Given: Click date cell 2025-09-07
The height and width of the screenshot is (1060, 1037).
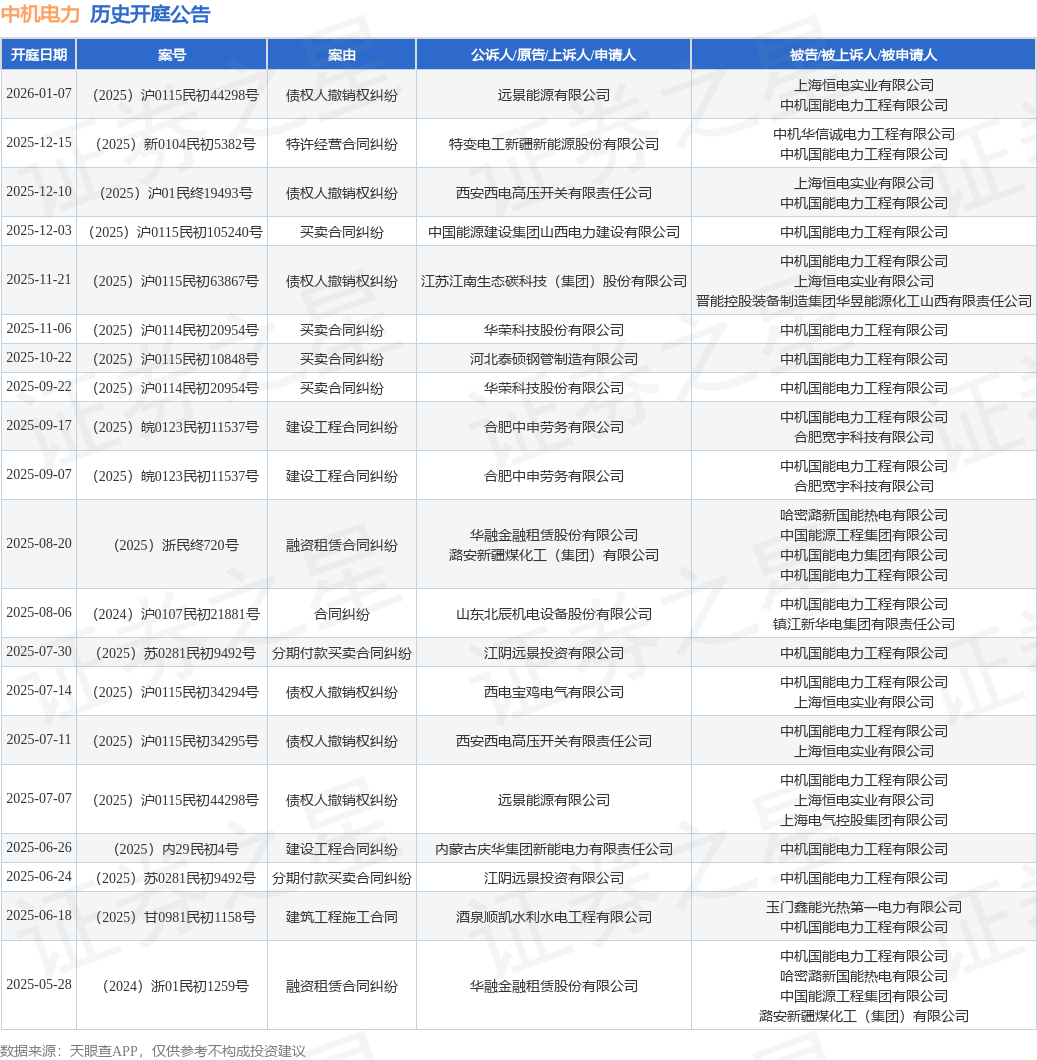Looking at the screenshot, I should (39, 475).
